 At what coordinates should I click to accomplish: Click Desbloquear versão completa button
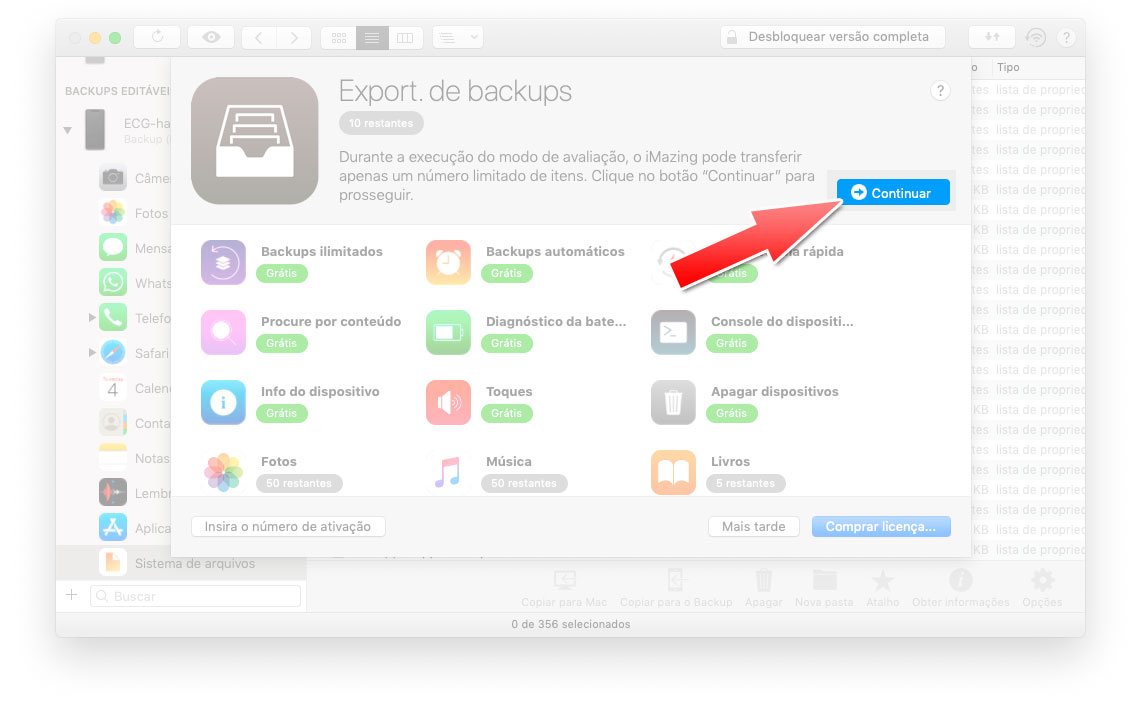[x=832, y=37]
